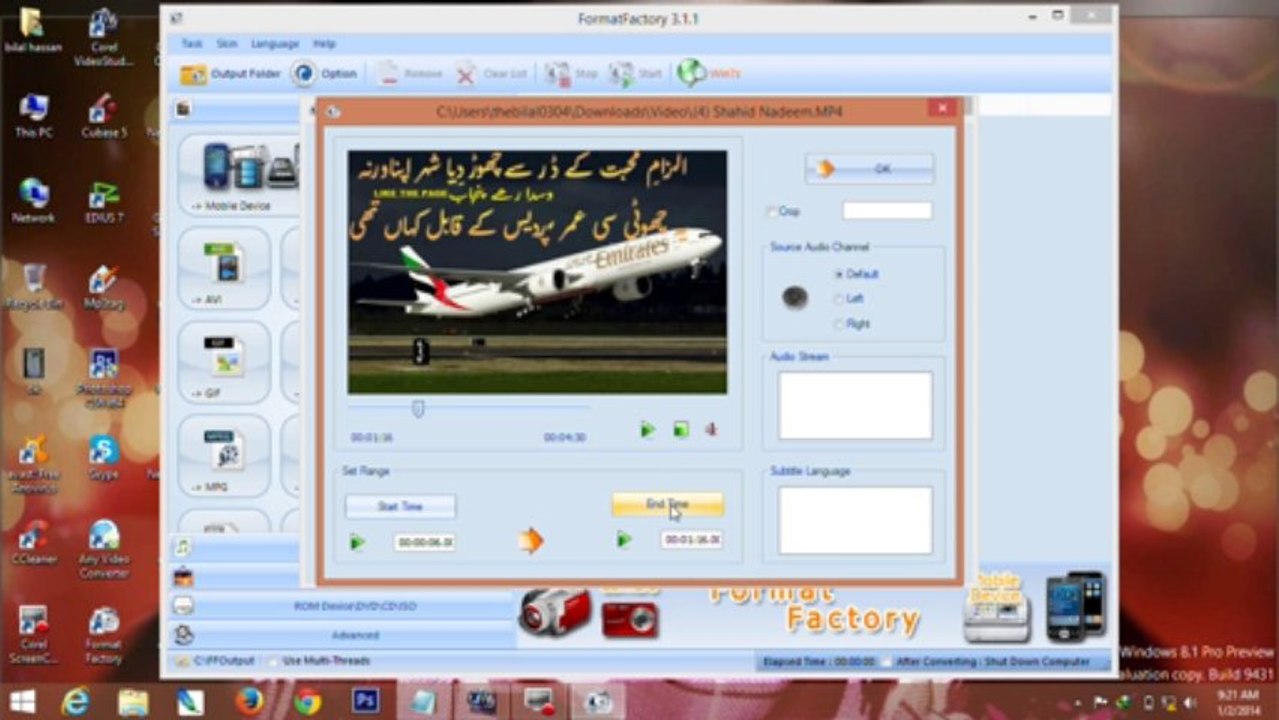Image resolution: width=1279 pixels, height=720 pixels.
Task: Open the Task menu
Action: [191, 44]
